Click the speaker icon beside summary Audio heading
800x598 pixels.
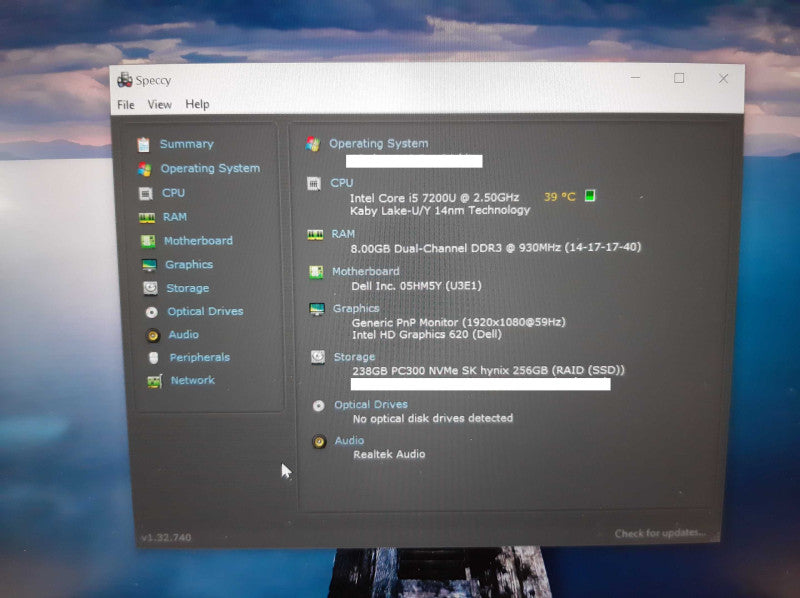pyautogui.click(x=319, y=441)
